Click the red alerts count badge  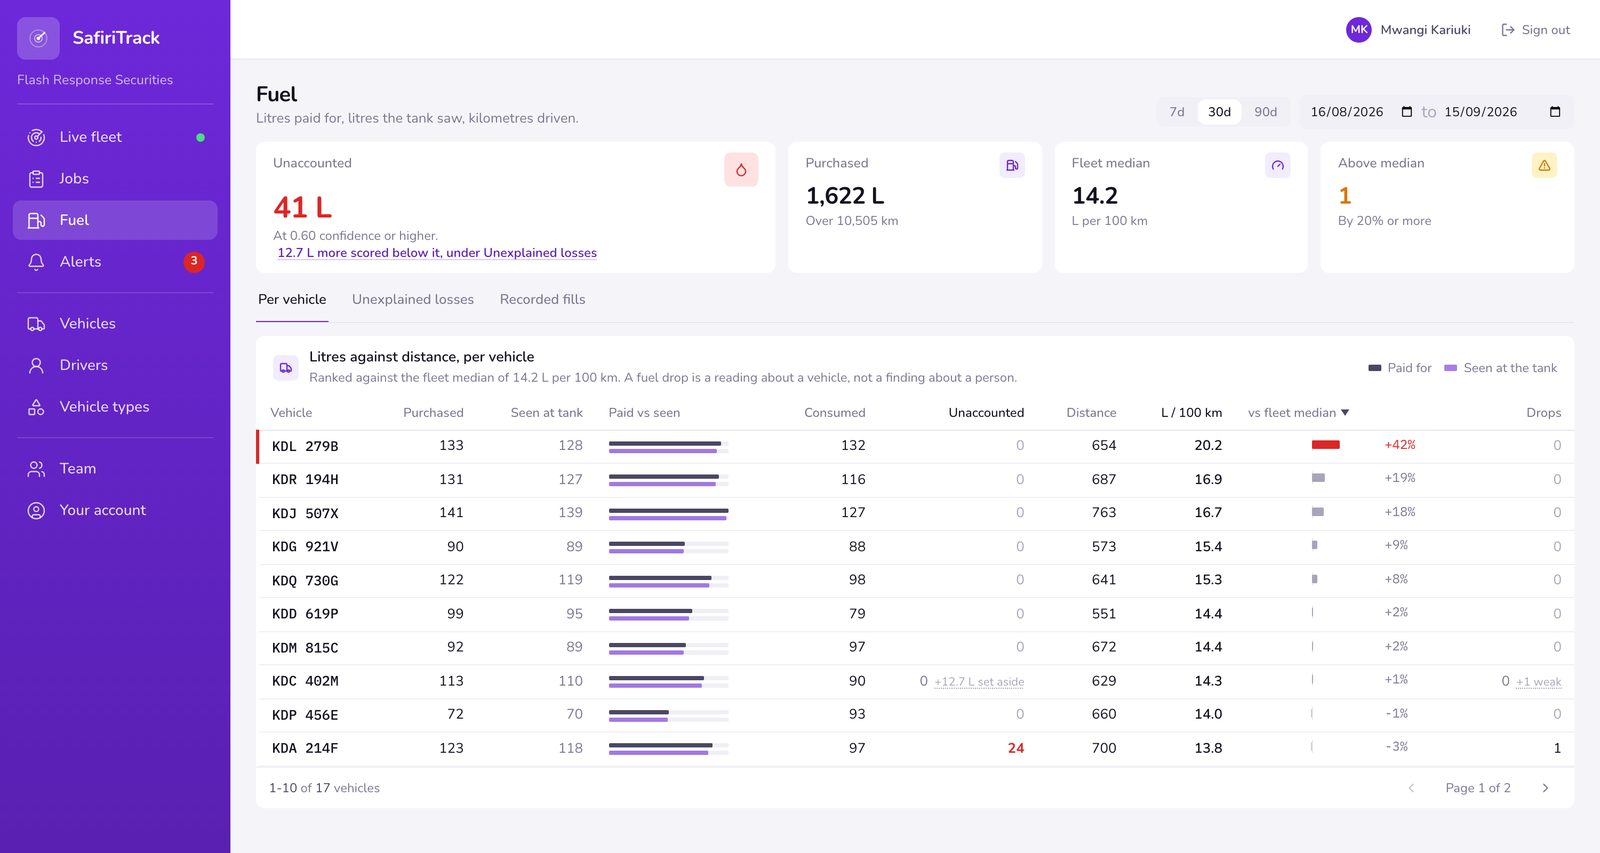coord(194,262)
